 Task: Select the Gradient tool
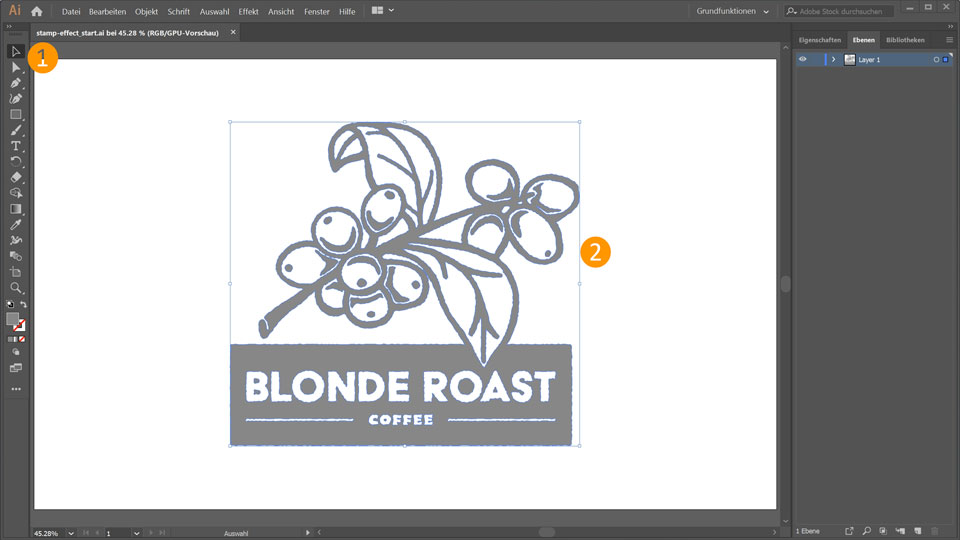[16, 209]
